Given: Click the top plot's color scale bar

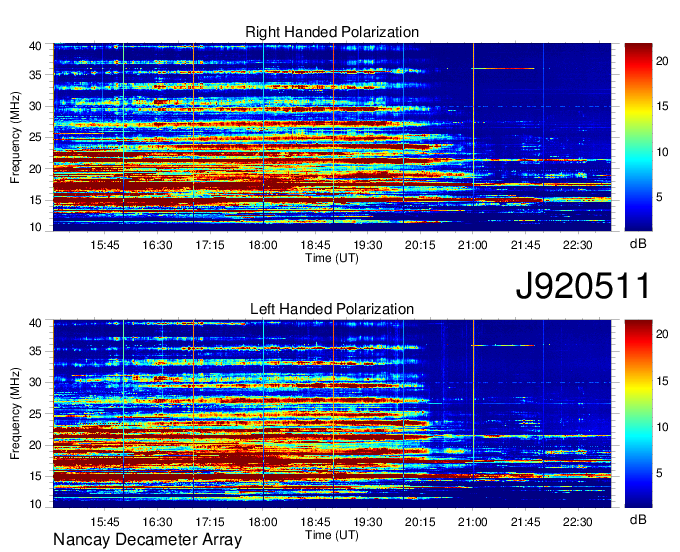Looking at the screenshot, I should (x=638, y=137).
